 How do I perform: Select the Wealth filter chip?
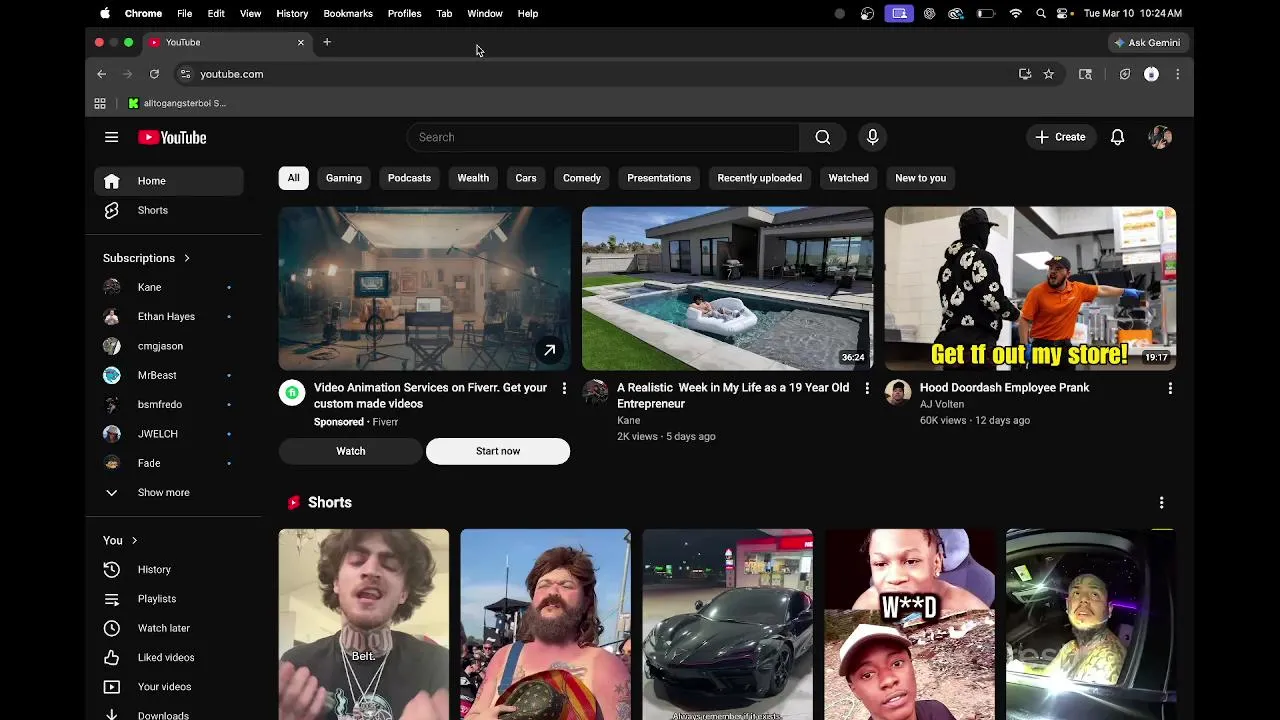click(x=473, y=178)
